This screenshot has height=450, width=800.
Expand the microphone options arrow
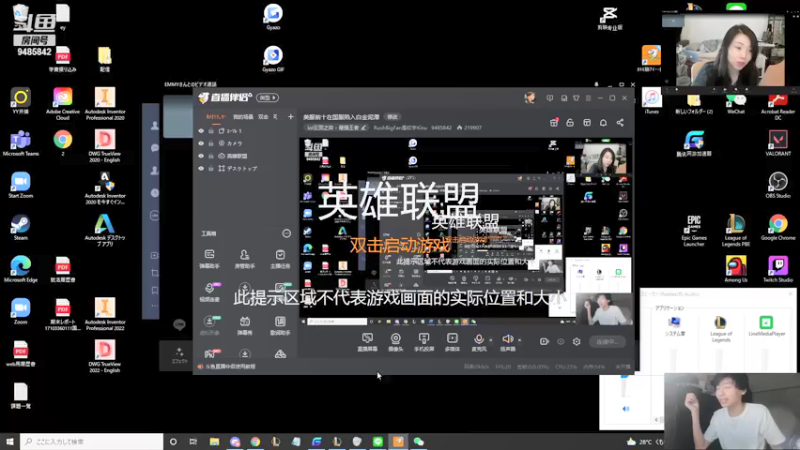click(x=491, y=340)
